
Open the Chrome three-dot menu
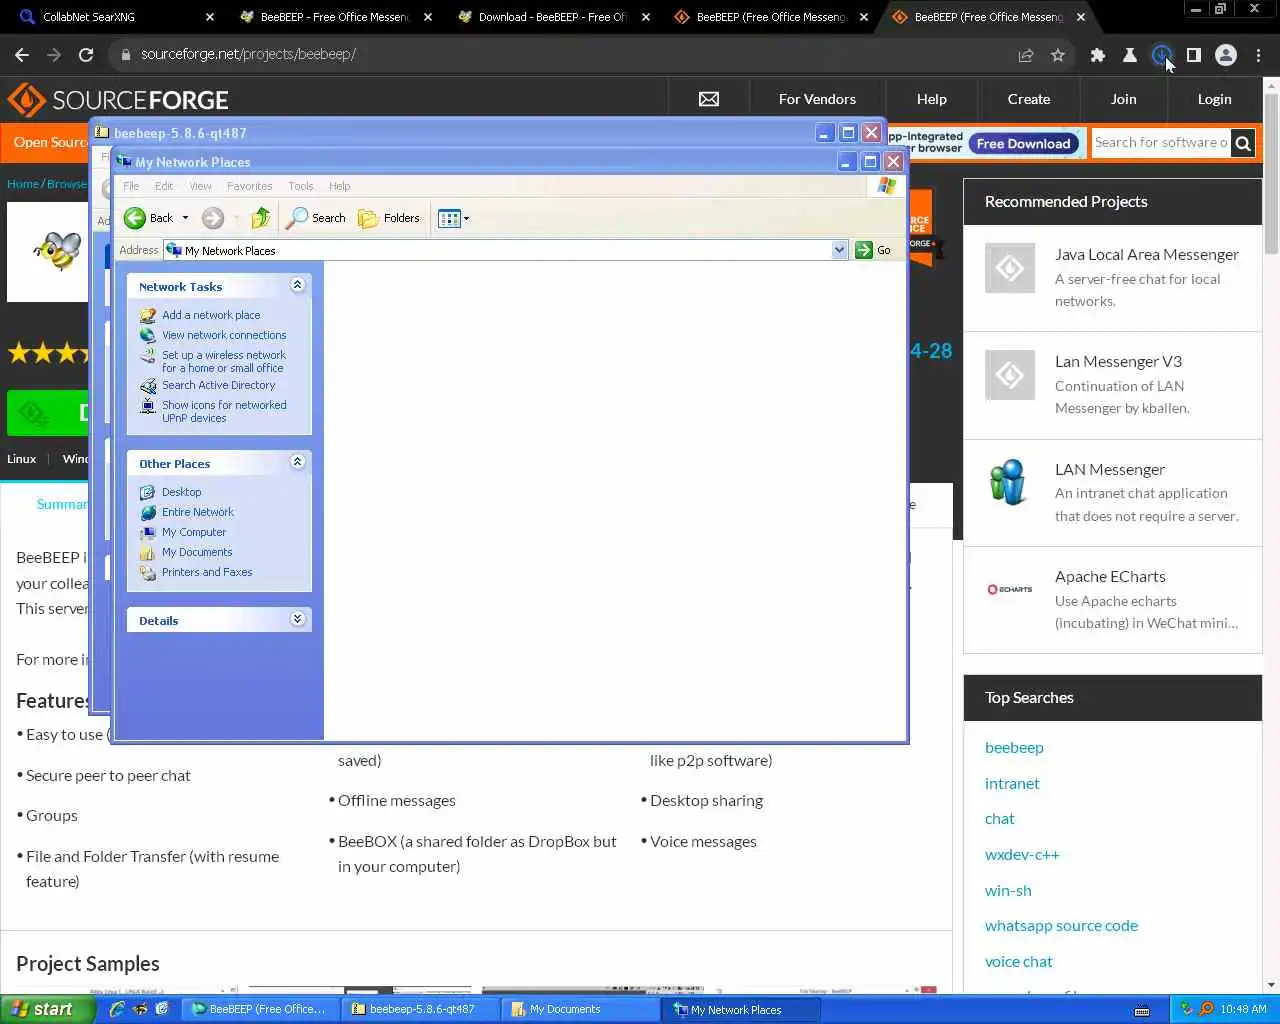point(1259,55)
